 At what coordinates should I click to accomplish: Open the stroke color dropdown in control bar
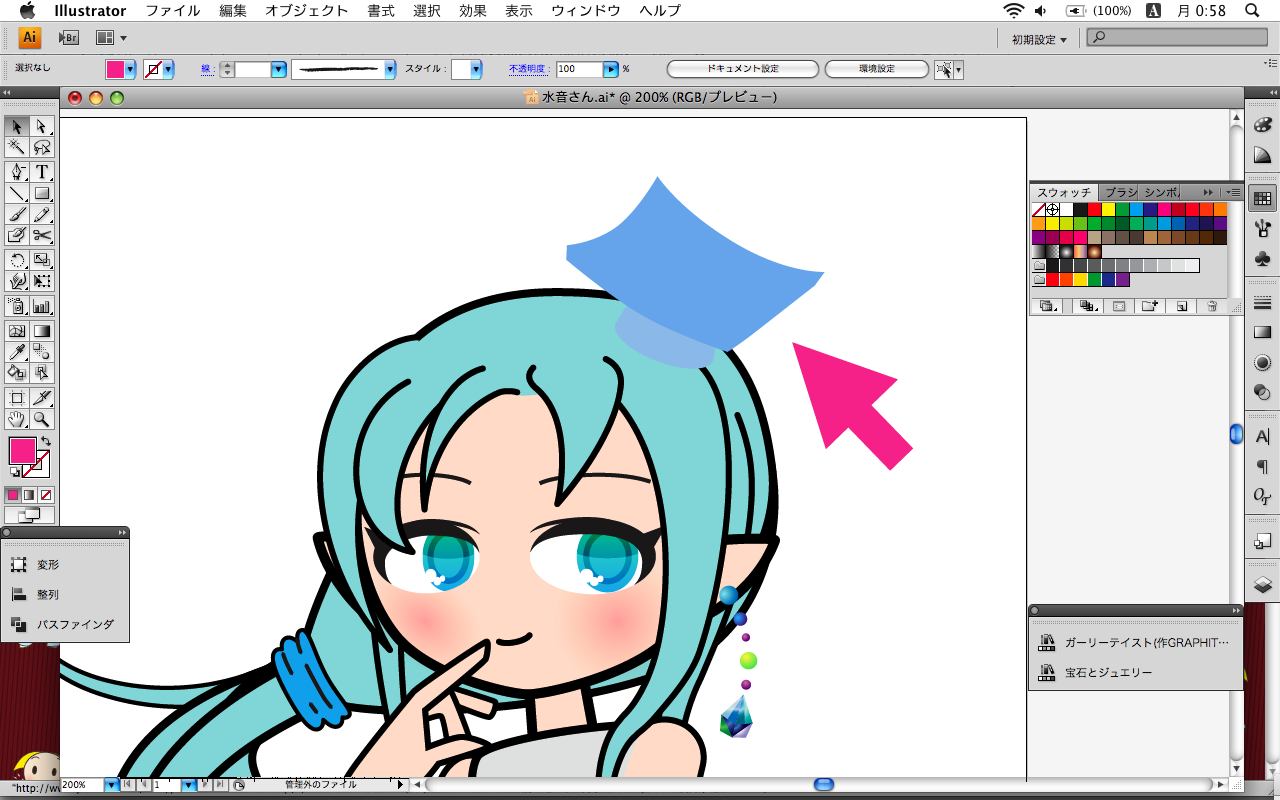[168, 69]
